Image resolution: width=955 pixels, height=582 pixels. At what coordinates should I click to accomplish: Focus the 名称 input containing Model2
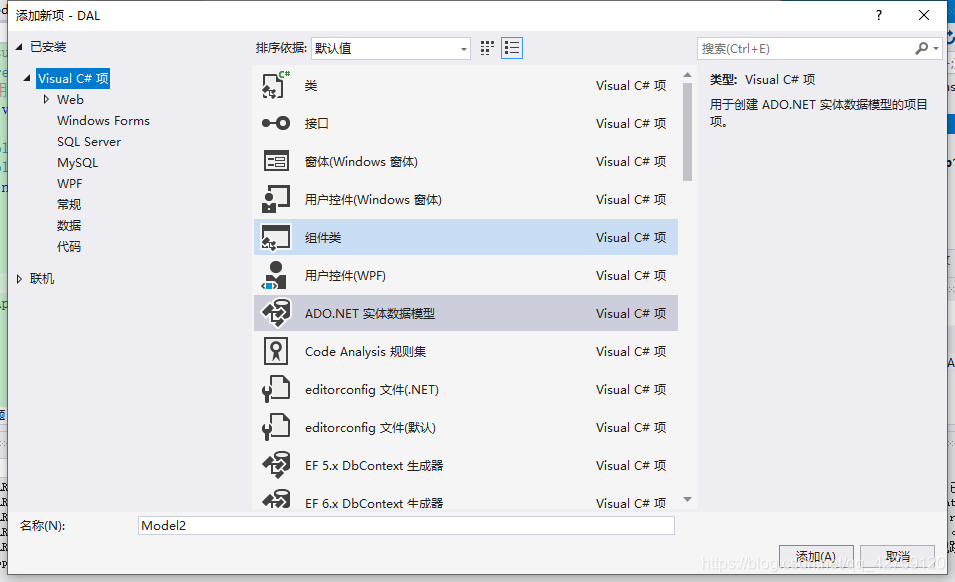click(406, 525)
